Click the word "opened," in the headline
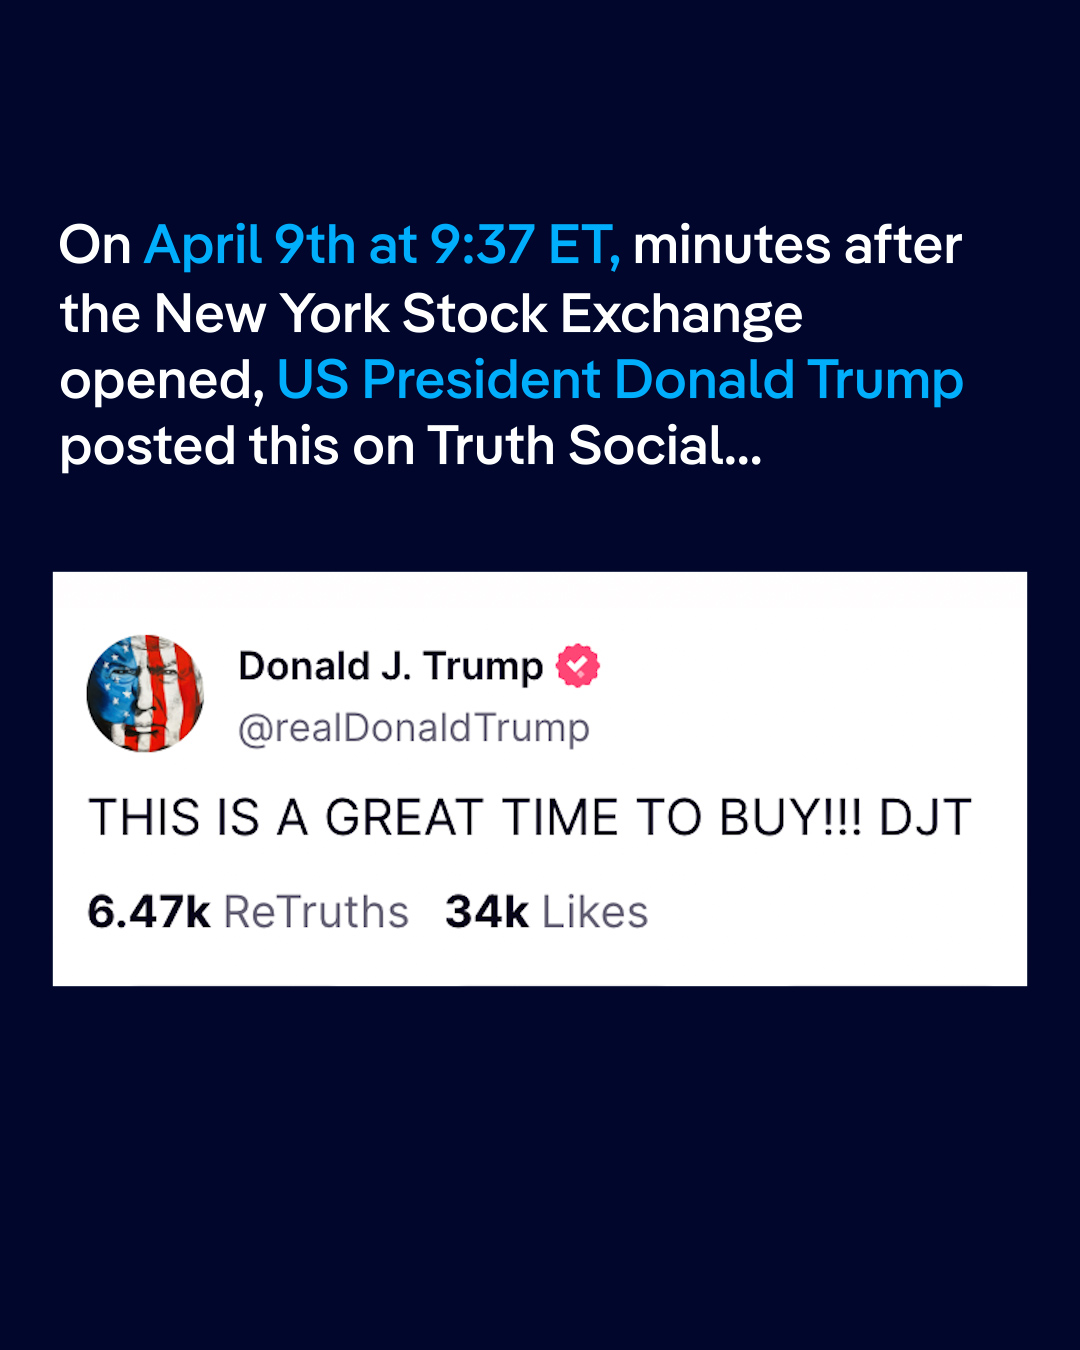Image resolution: width=1080 pixels, height=1350 pixels. (162, 382)
